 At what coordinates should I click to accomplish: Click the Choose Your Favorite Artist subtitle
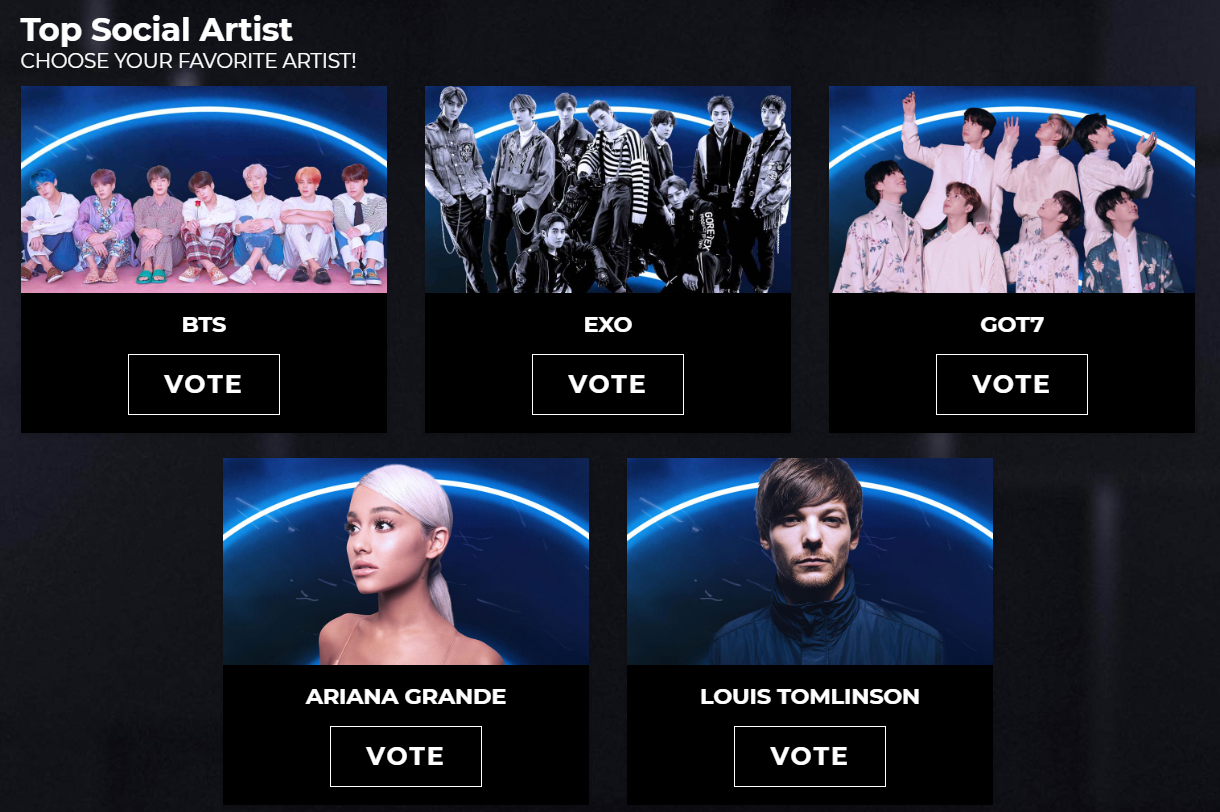click(x=189, y=61)
